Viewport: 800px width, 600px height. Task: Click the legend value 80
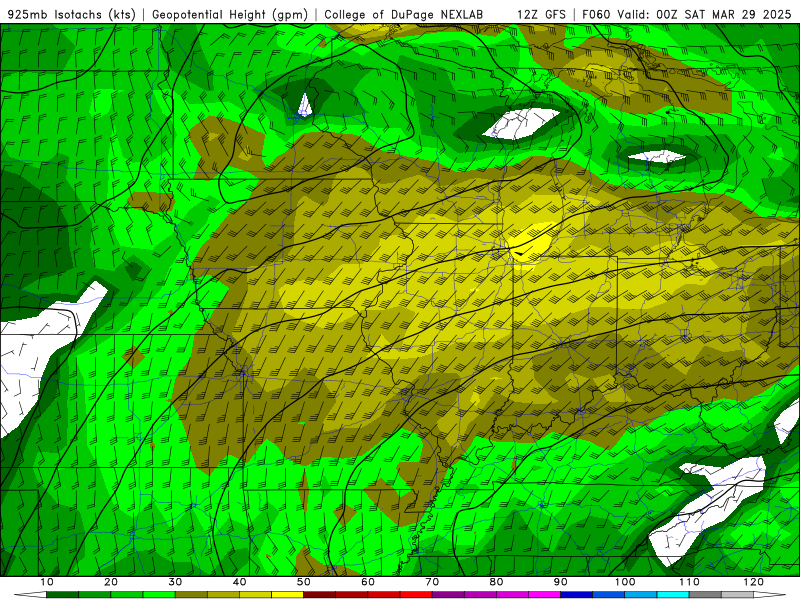pos(496,582)
